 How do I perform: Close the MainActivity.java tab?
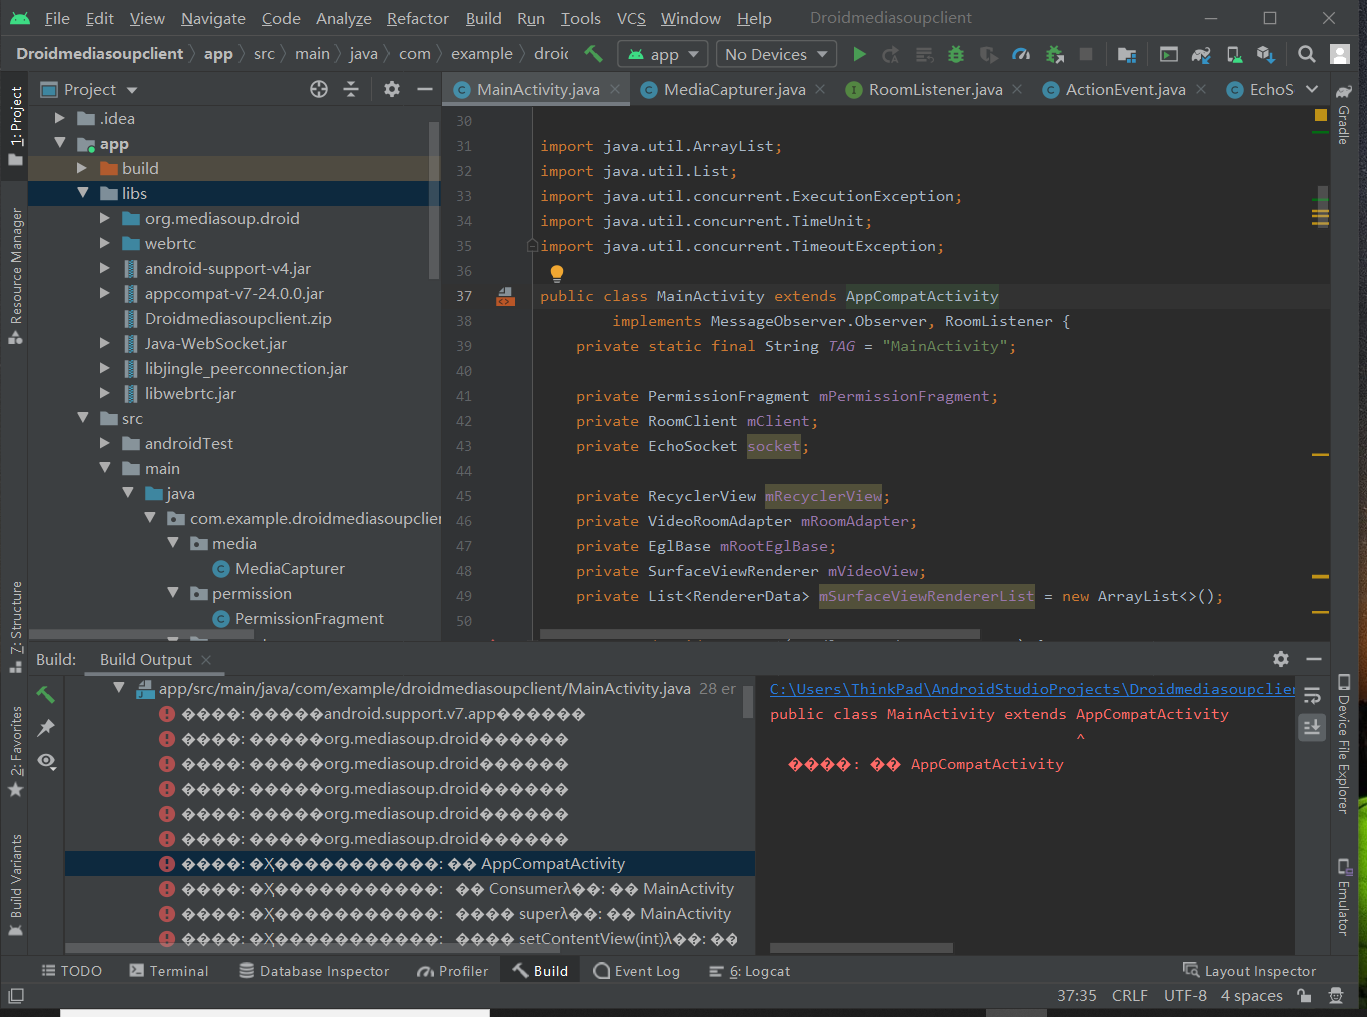615,89
